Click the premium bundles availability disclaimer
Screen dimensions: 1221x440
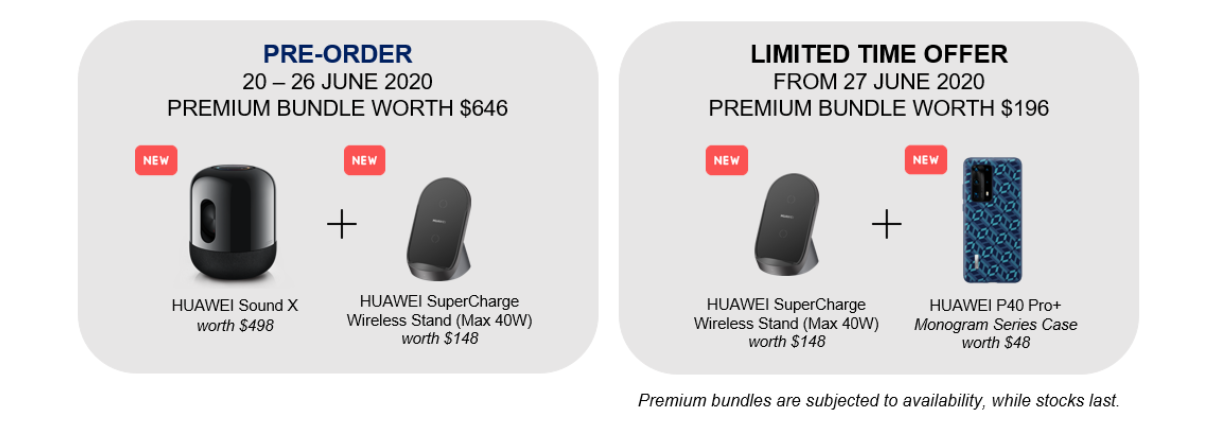(x=878, y=400)
